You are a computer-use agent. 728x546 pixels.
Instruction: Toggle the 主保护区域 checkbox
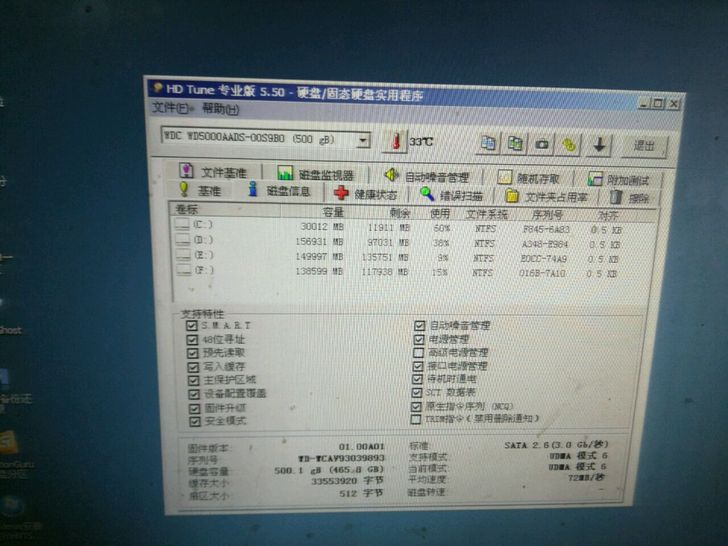point(193,380)
